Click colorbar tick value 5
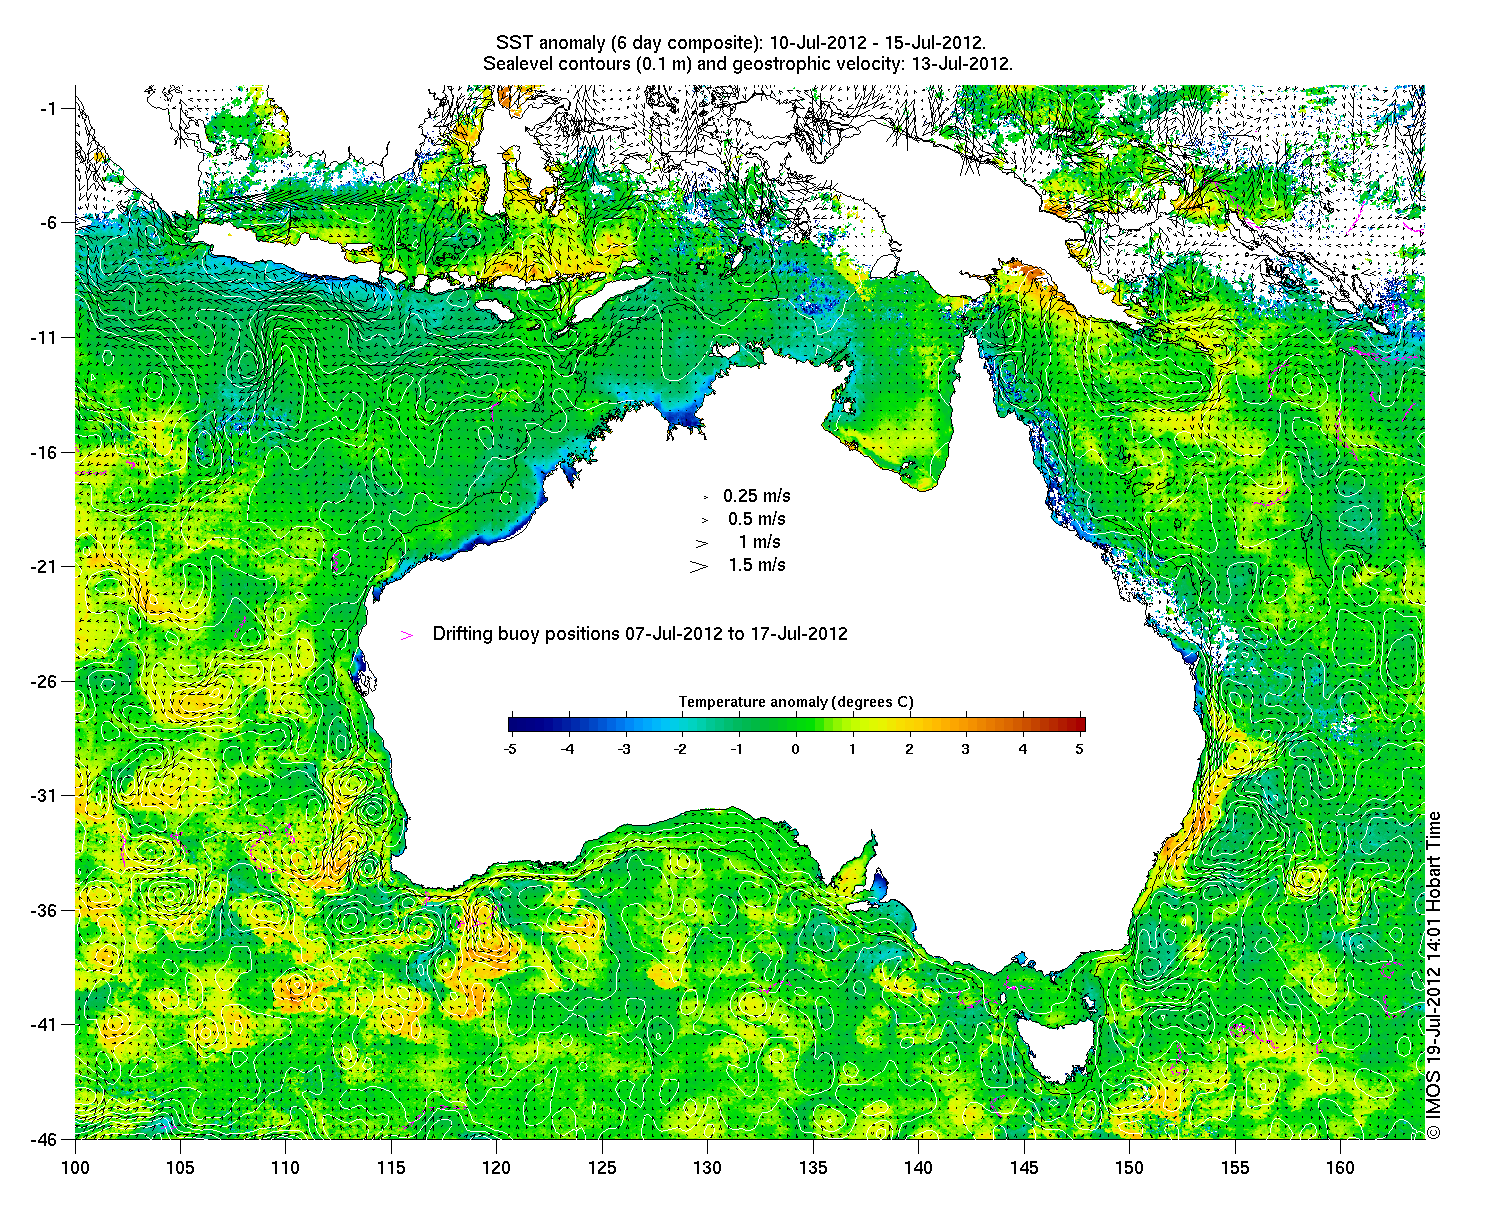The image size is (1500, 1225). 1080,749
